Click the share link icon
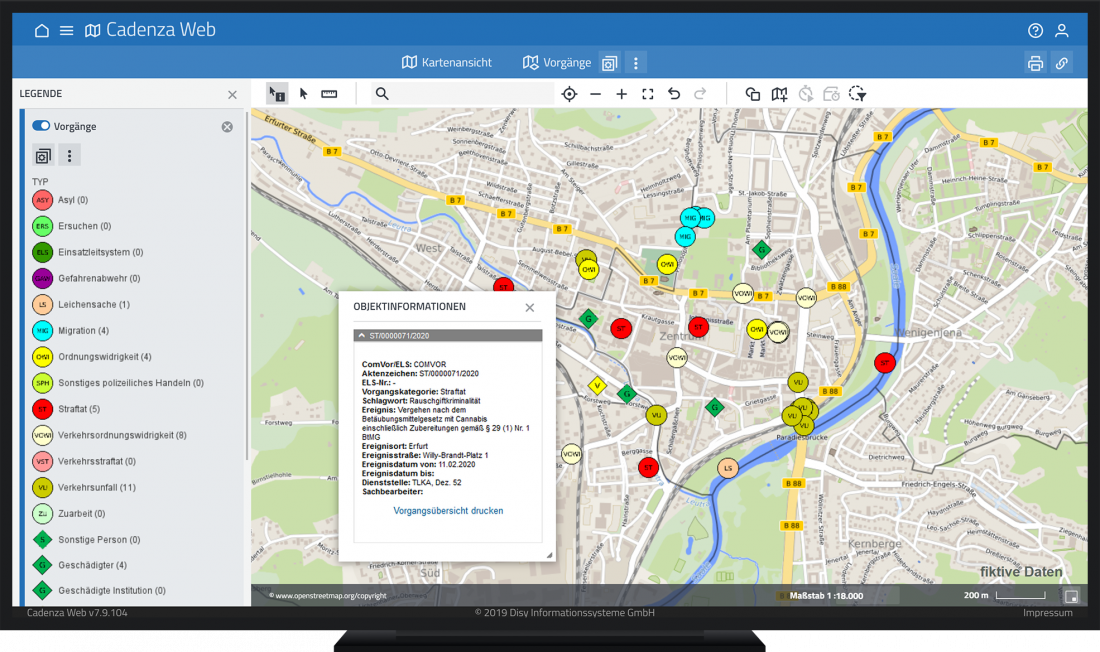1100x652 pixels. coord(1061,63)
